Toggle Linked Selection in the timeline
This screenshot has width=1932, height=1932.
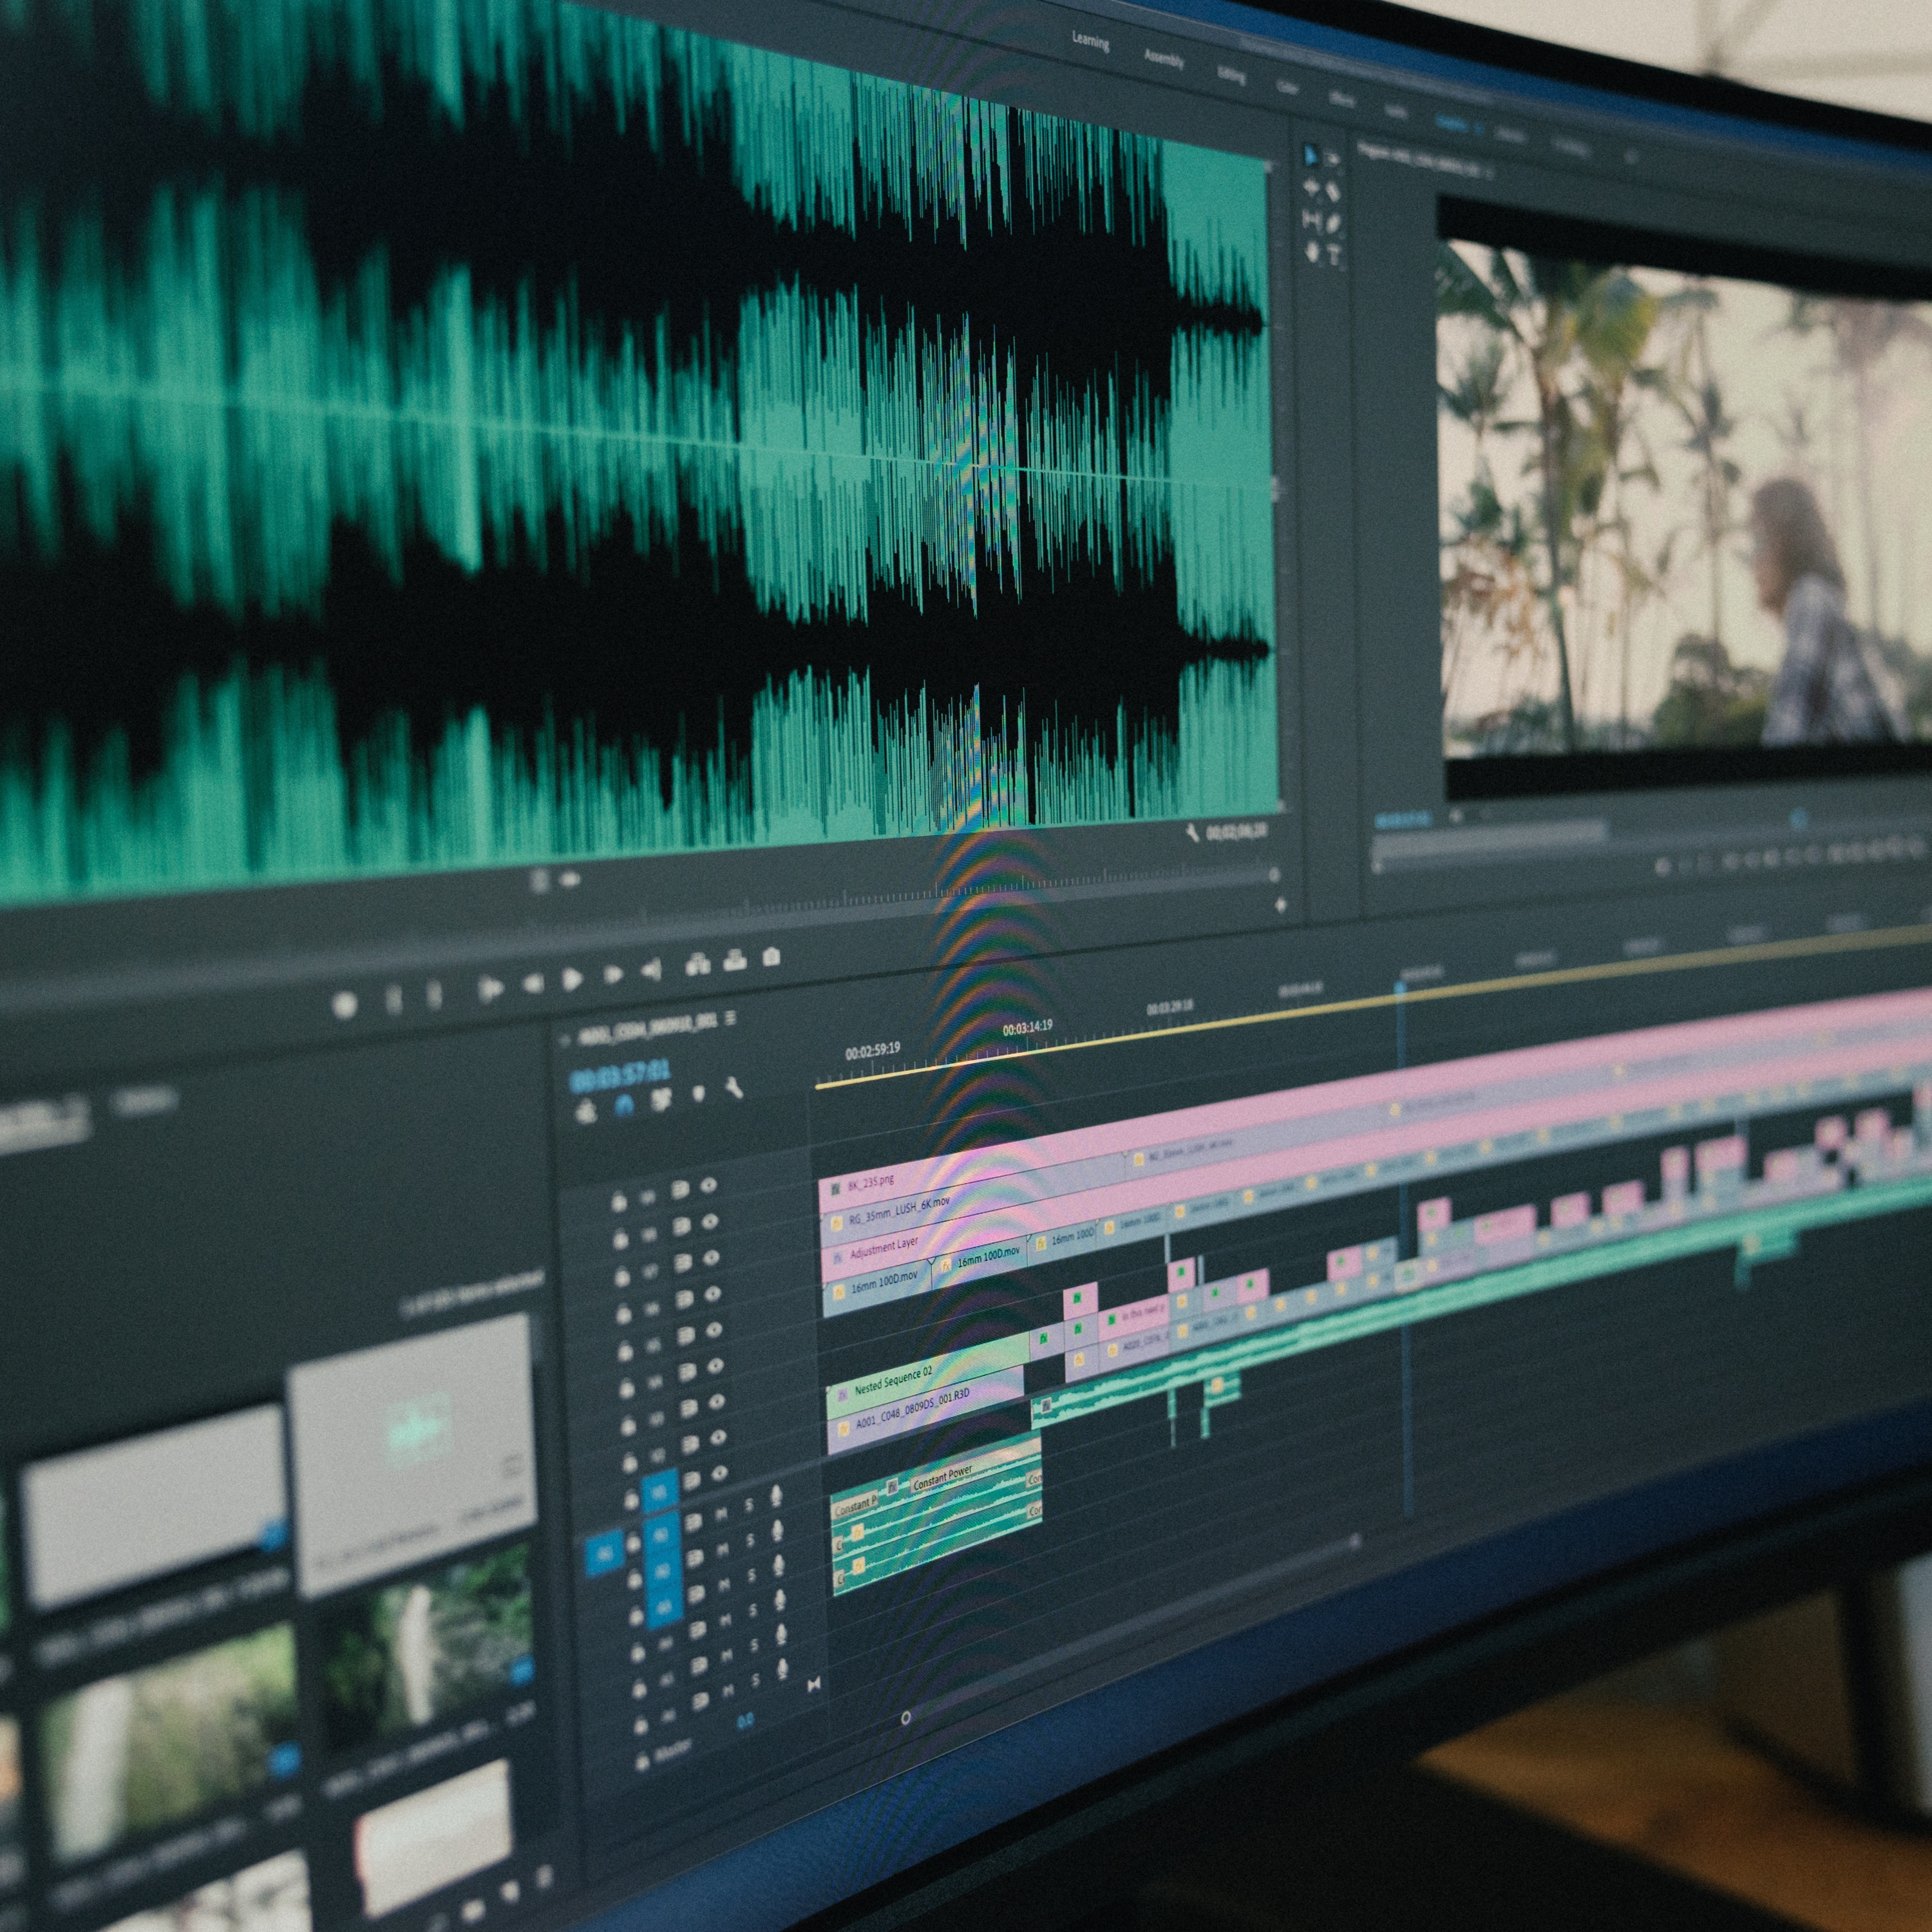pos(661,1100)
